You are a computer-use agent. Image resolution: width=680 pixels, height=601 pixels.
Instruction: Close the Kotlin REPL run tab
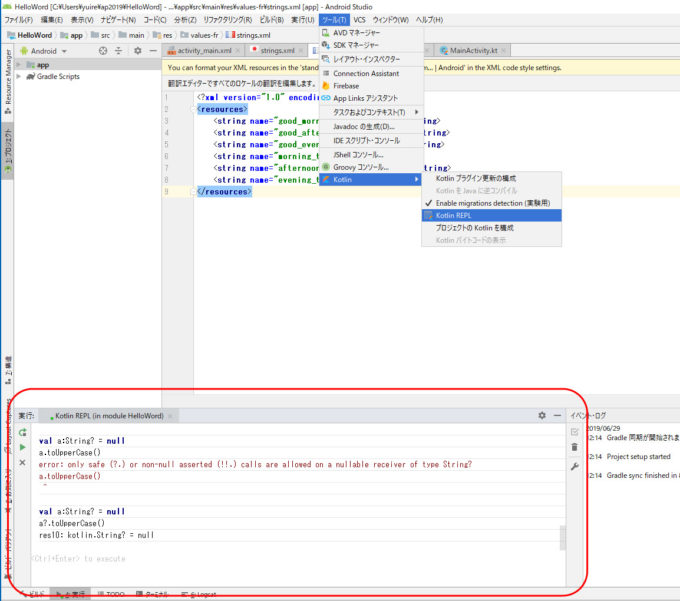click(x=170, y=416)
